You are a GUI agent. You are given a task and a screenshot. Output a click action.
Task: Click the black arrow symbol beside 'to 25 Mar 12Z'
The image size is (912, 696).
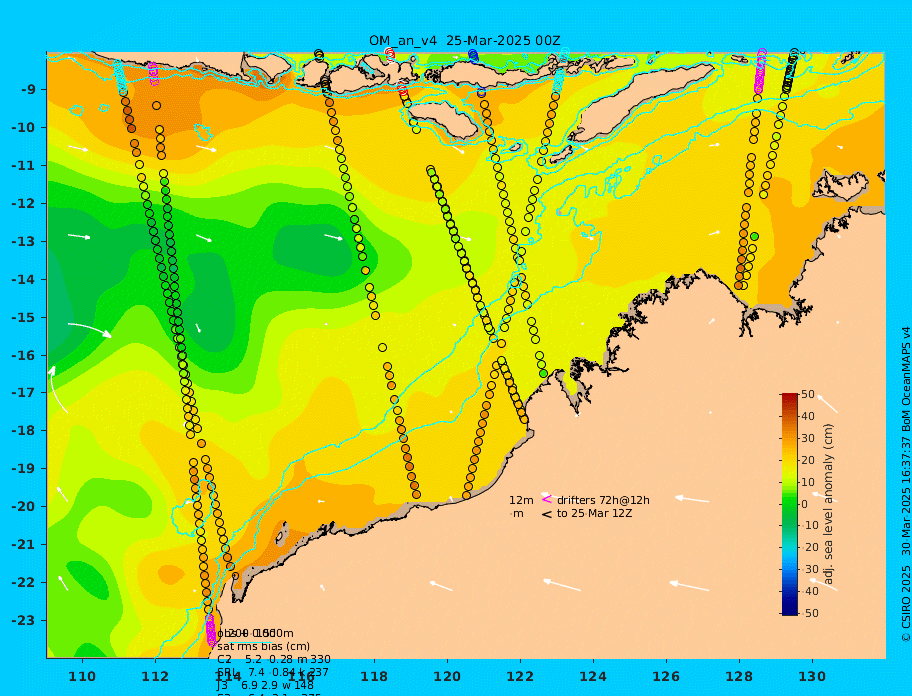point(547,514)
